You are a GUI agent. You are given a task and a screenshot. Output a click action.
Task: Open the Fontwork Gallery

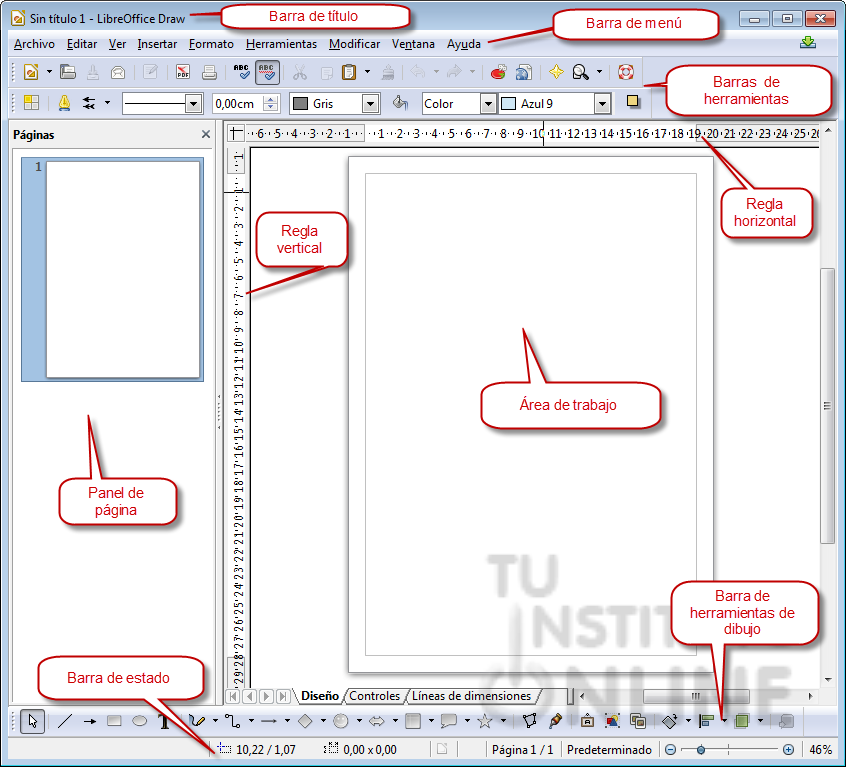pos(587,721)
